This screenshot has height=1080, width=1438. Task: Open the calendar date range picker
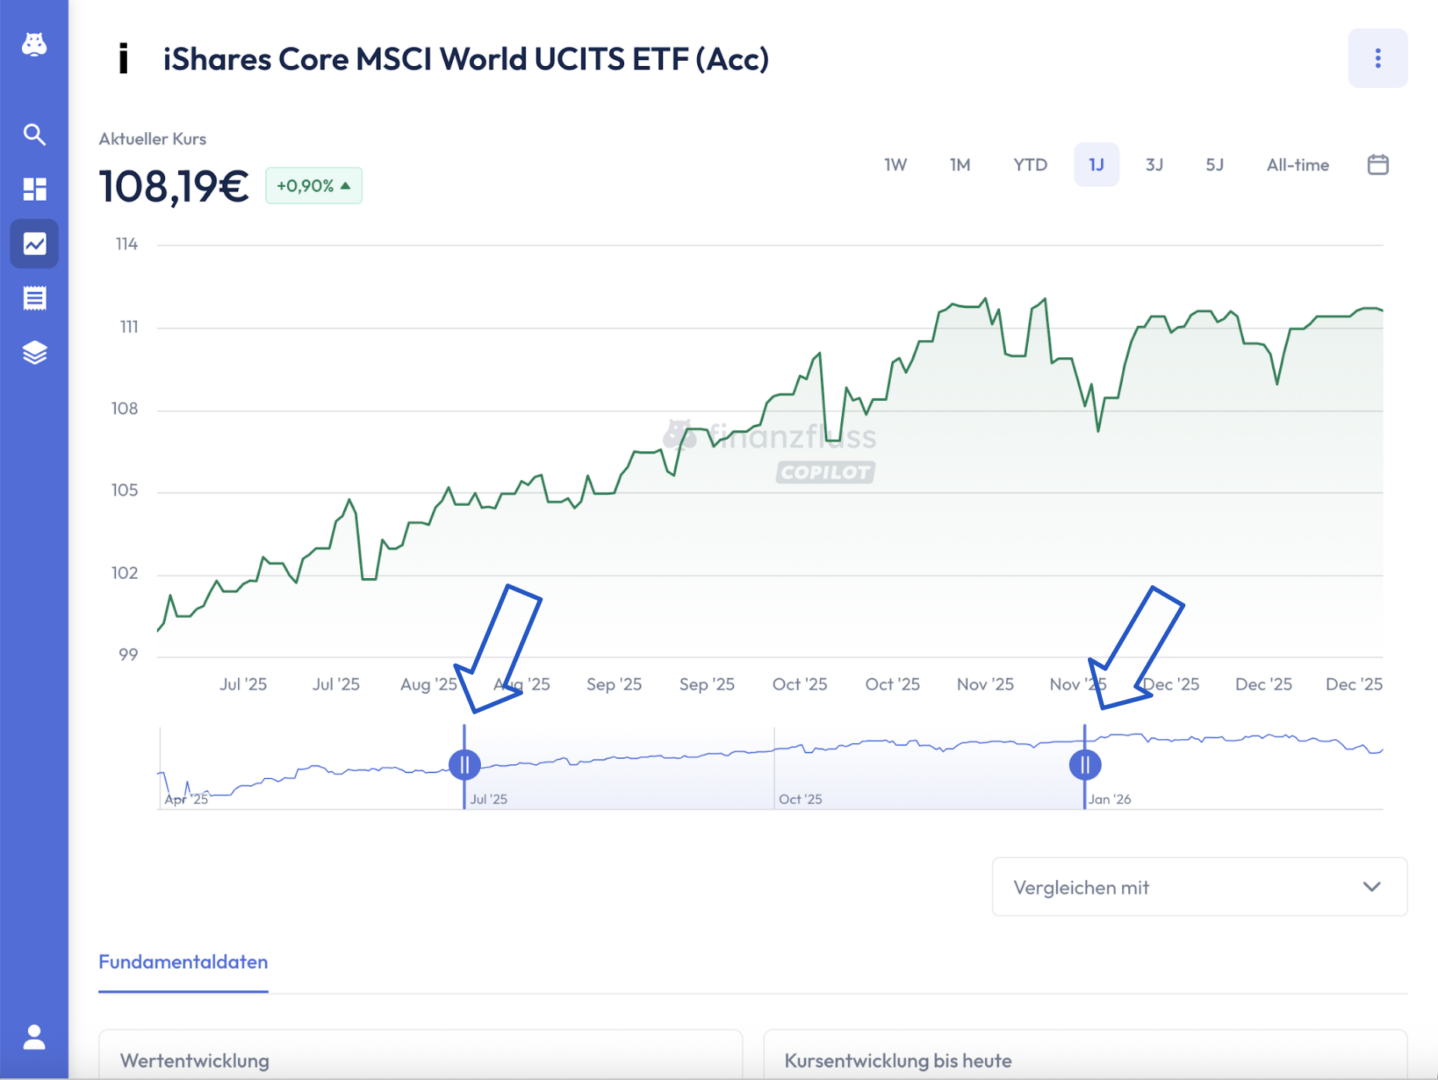click(1377, 165)
